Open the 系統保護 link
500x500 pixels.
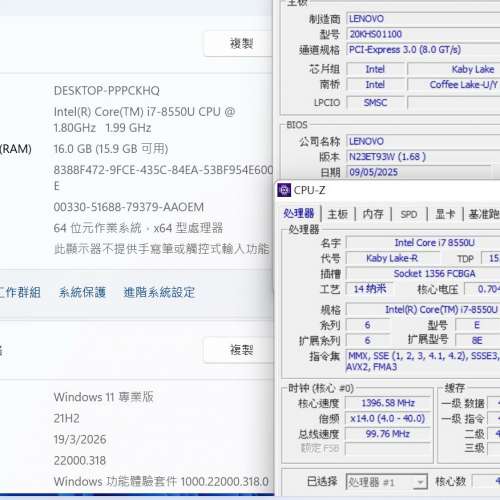coord(82,293)
